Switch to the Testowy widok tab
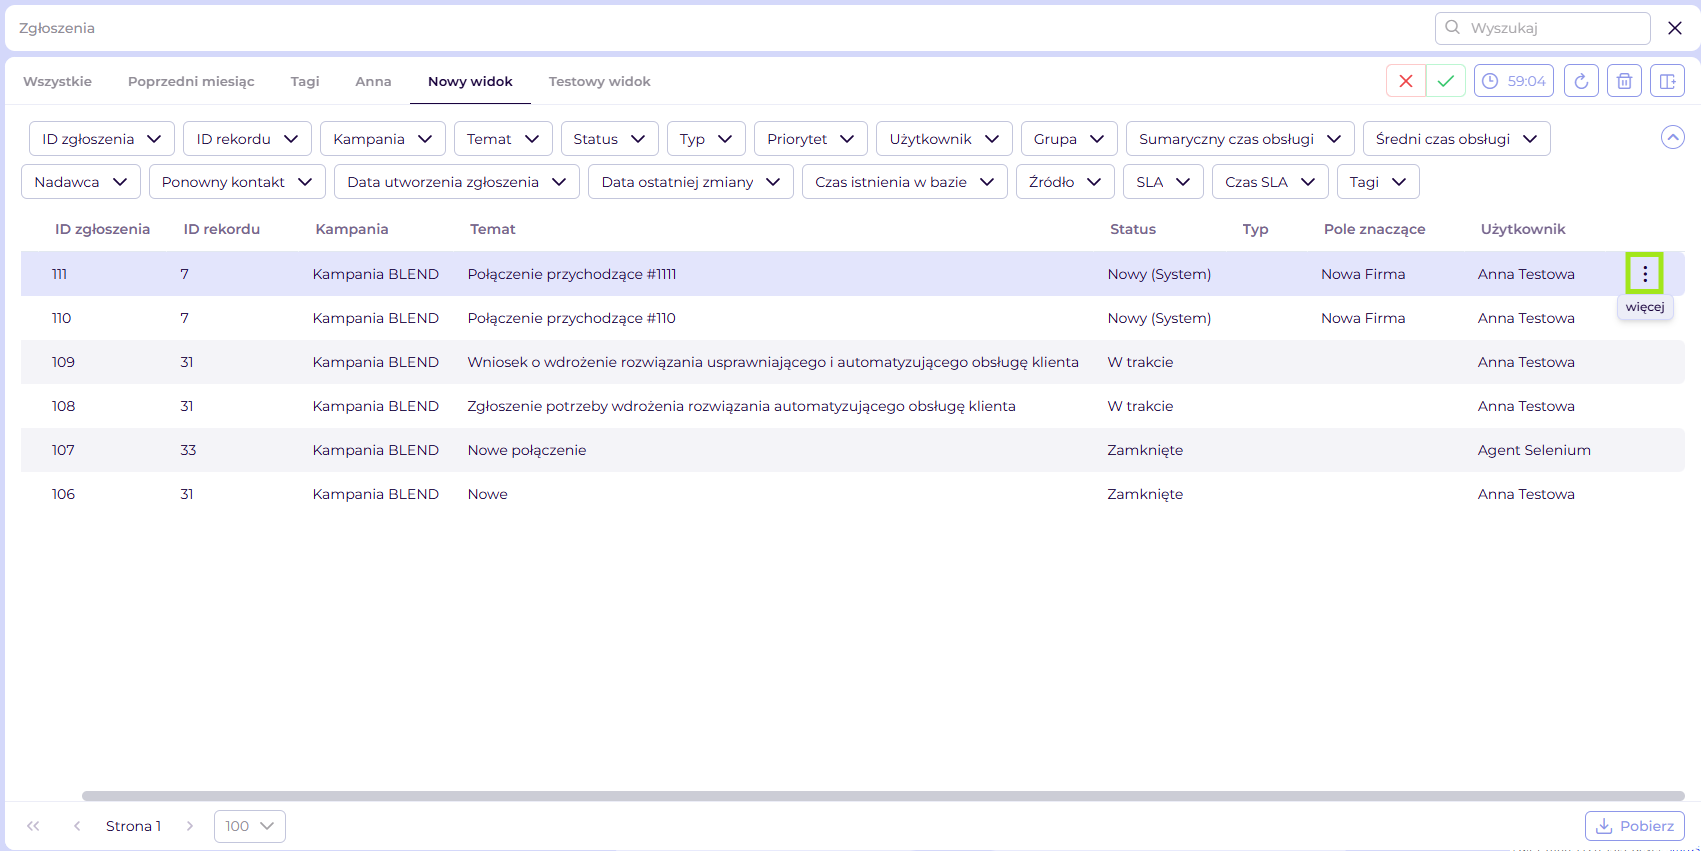This screenshot has height=851, width=1701. [x=599, y=82]
